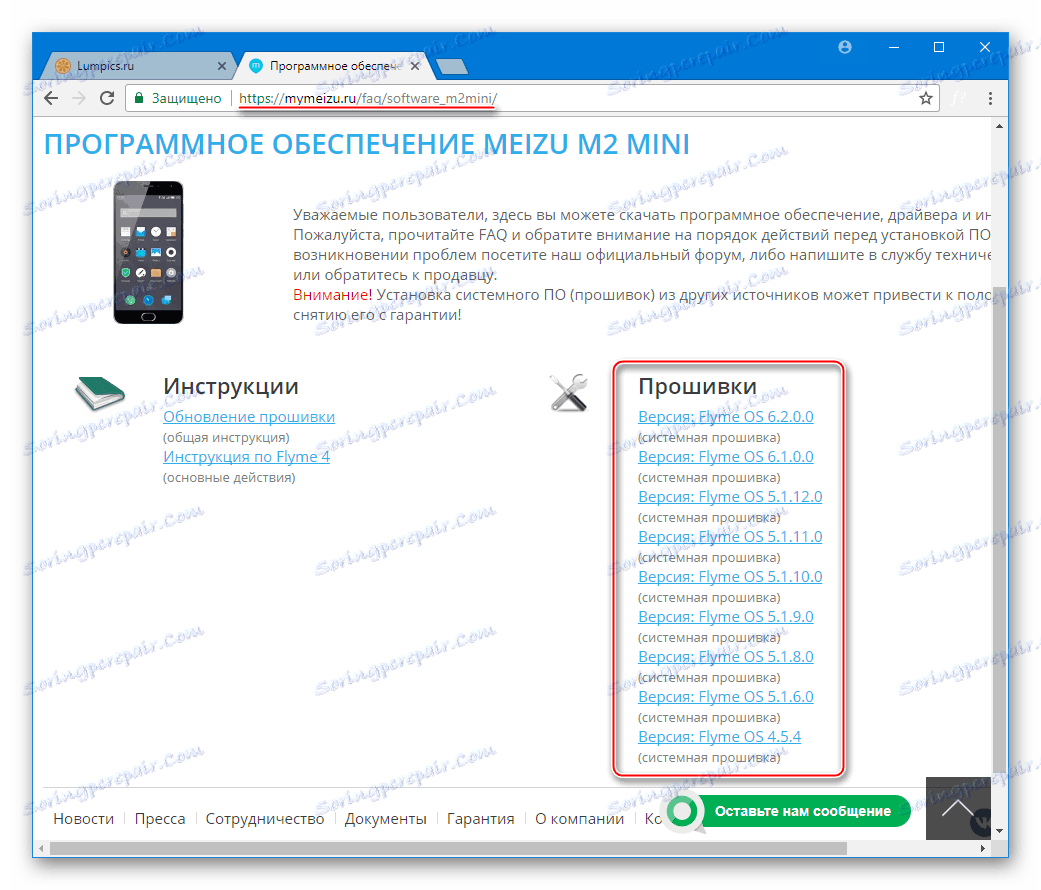Click the Оставьте нам сообщение button
The image size is (1041, 890).
802,811
